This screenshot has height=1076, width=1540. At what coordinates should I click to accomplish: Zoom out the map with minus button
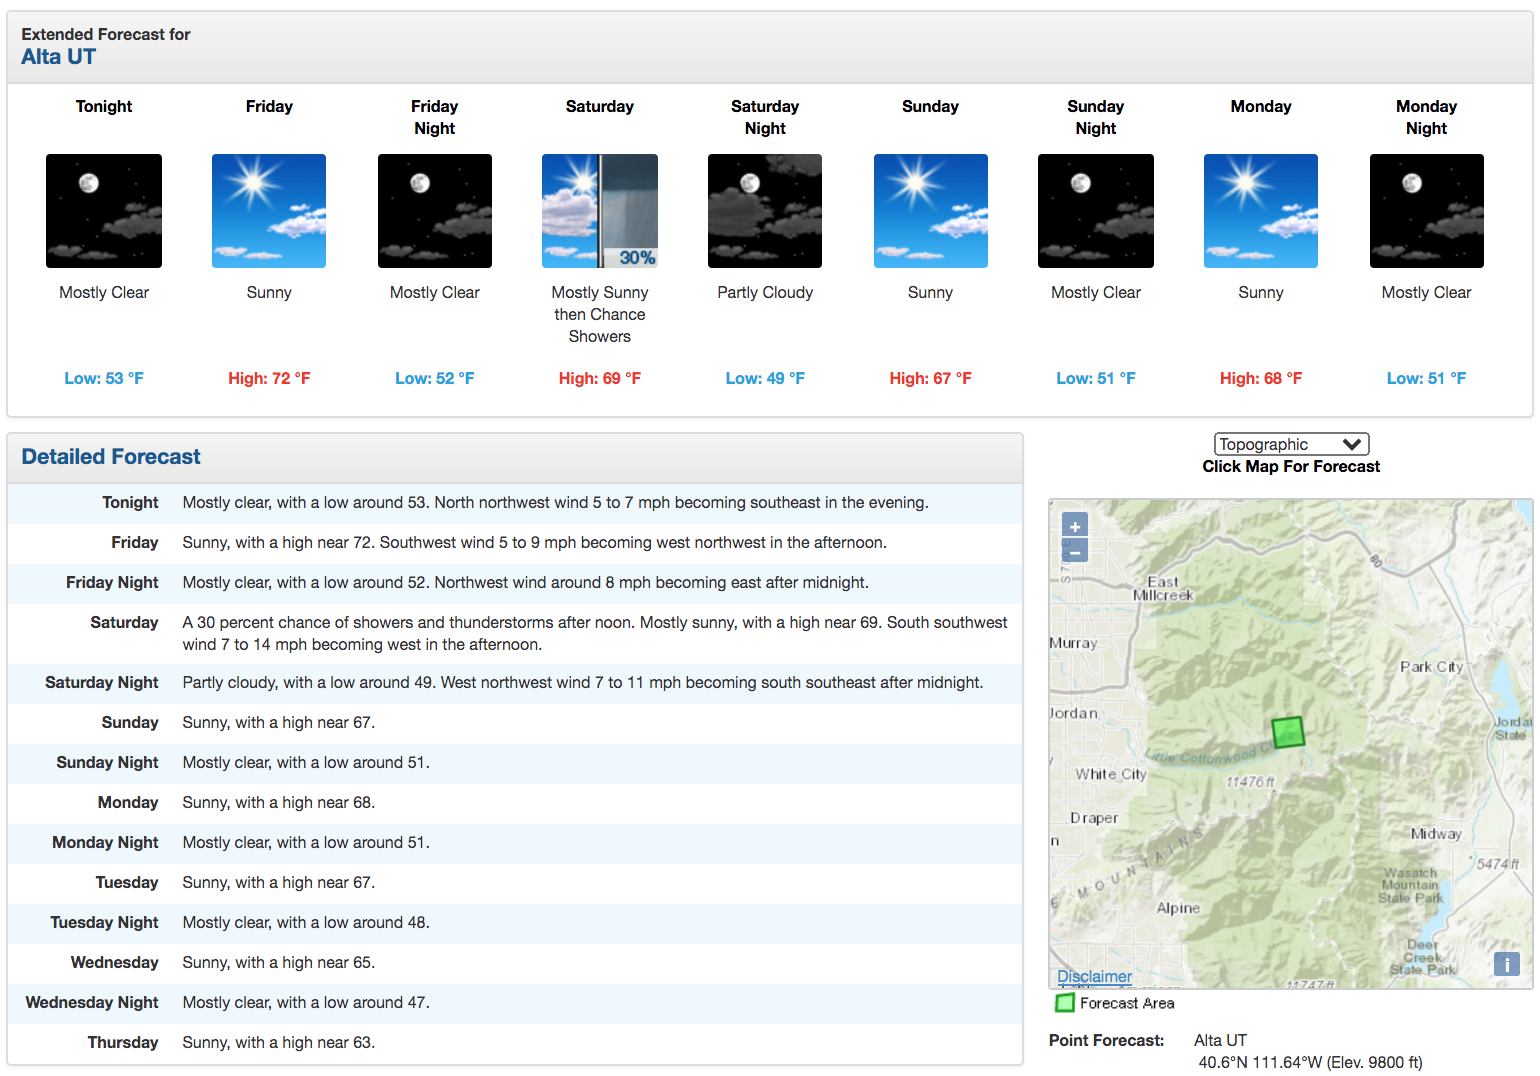tap(1075, 551)
